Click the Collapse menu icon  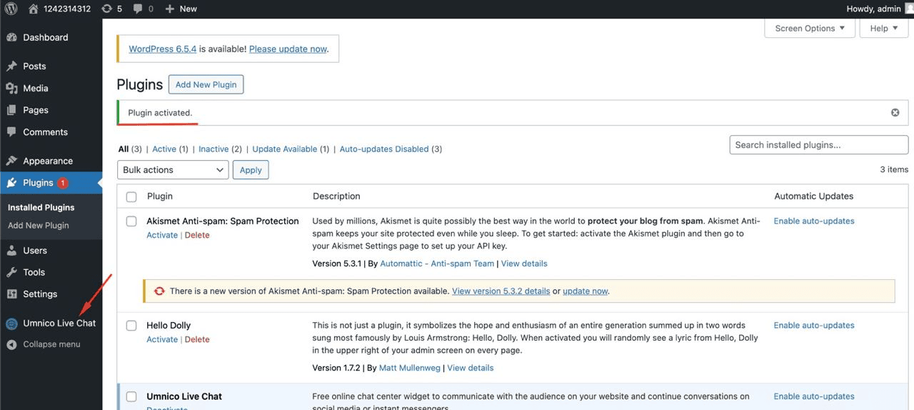pos(12,345)
